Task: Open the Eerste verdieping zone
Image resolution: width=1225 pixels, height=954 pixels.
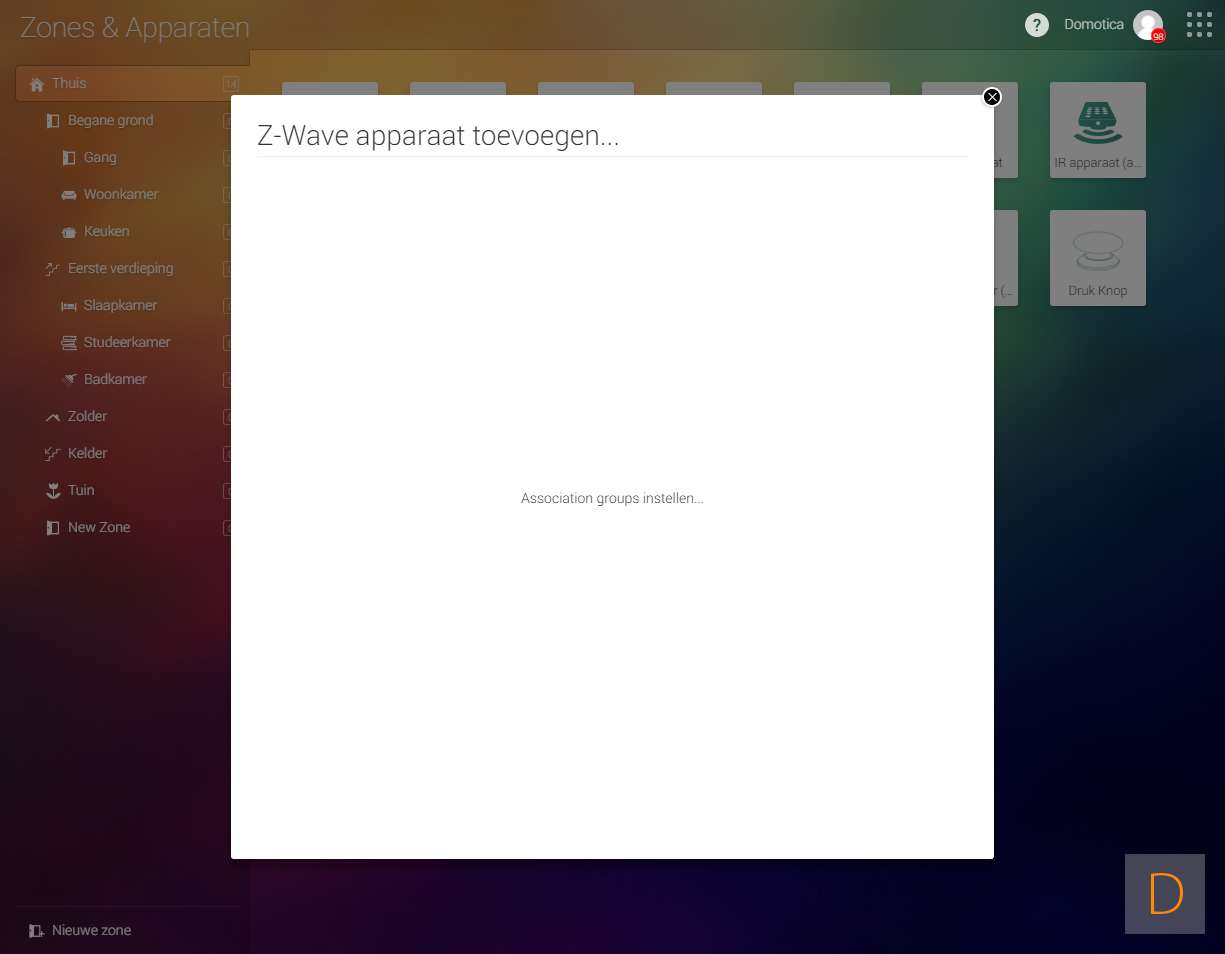Action: point(120,269)
